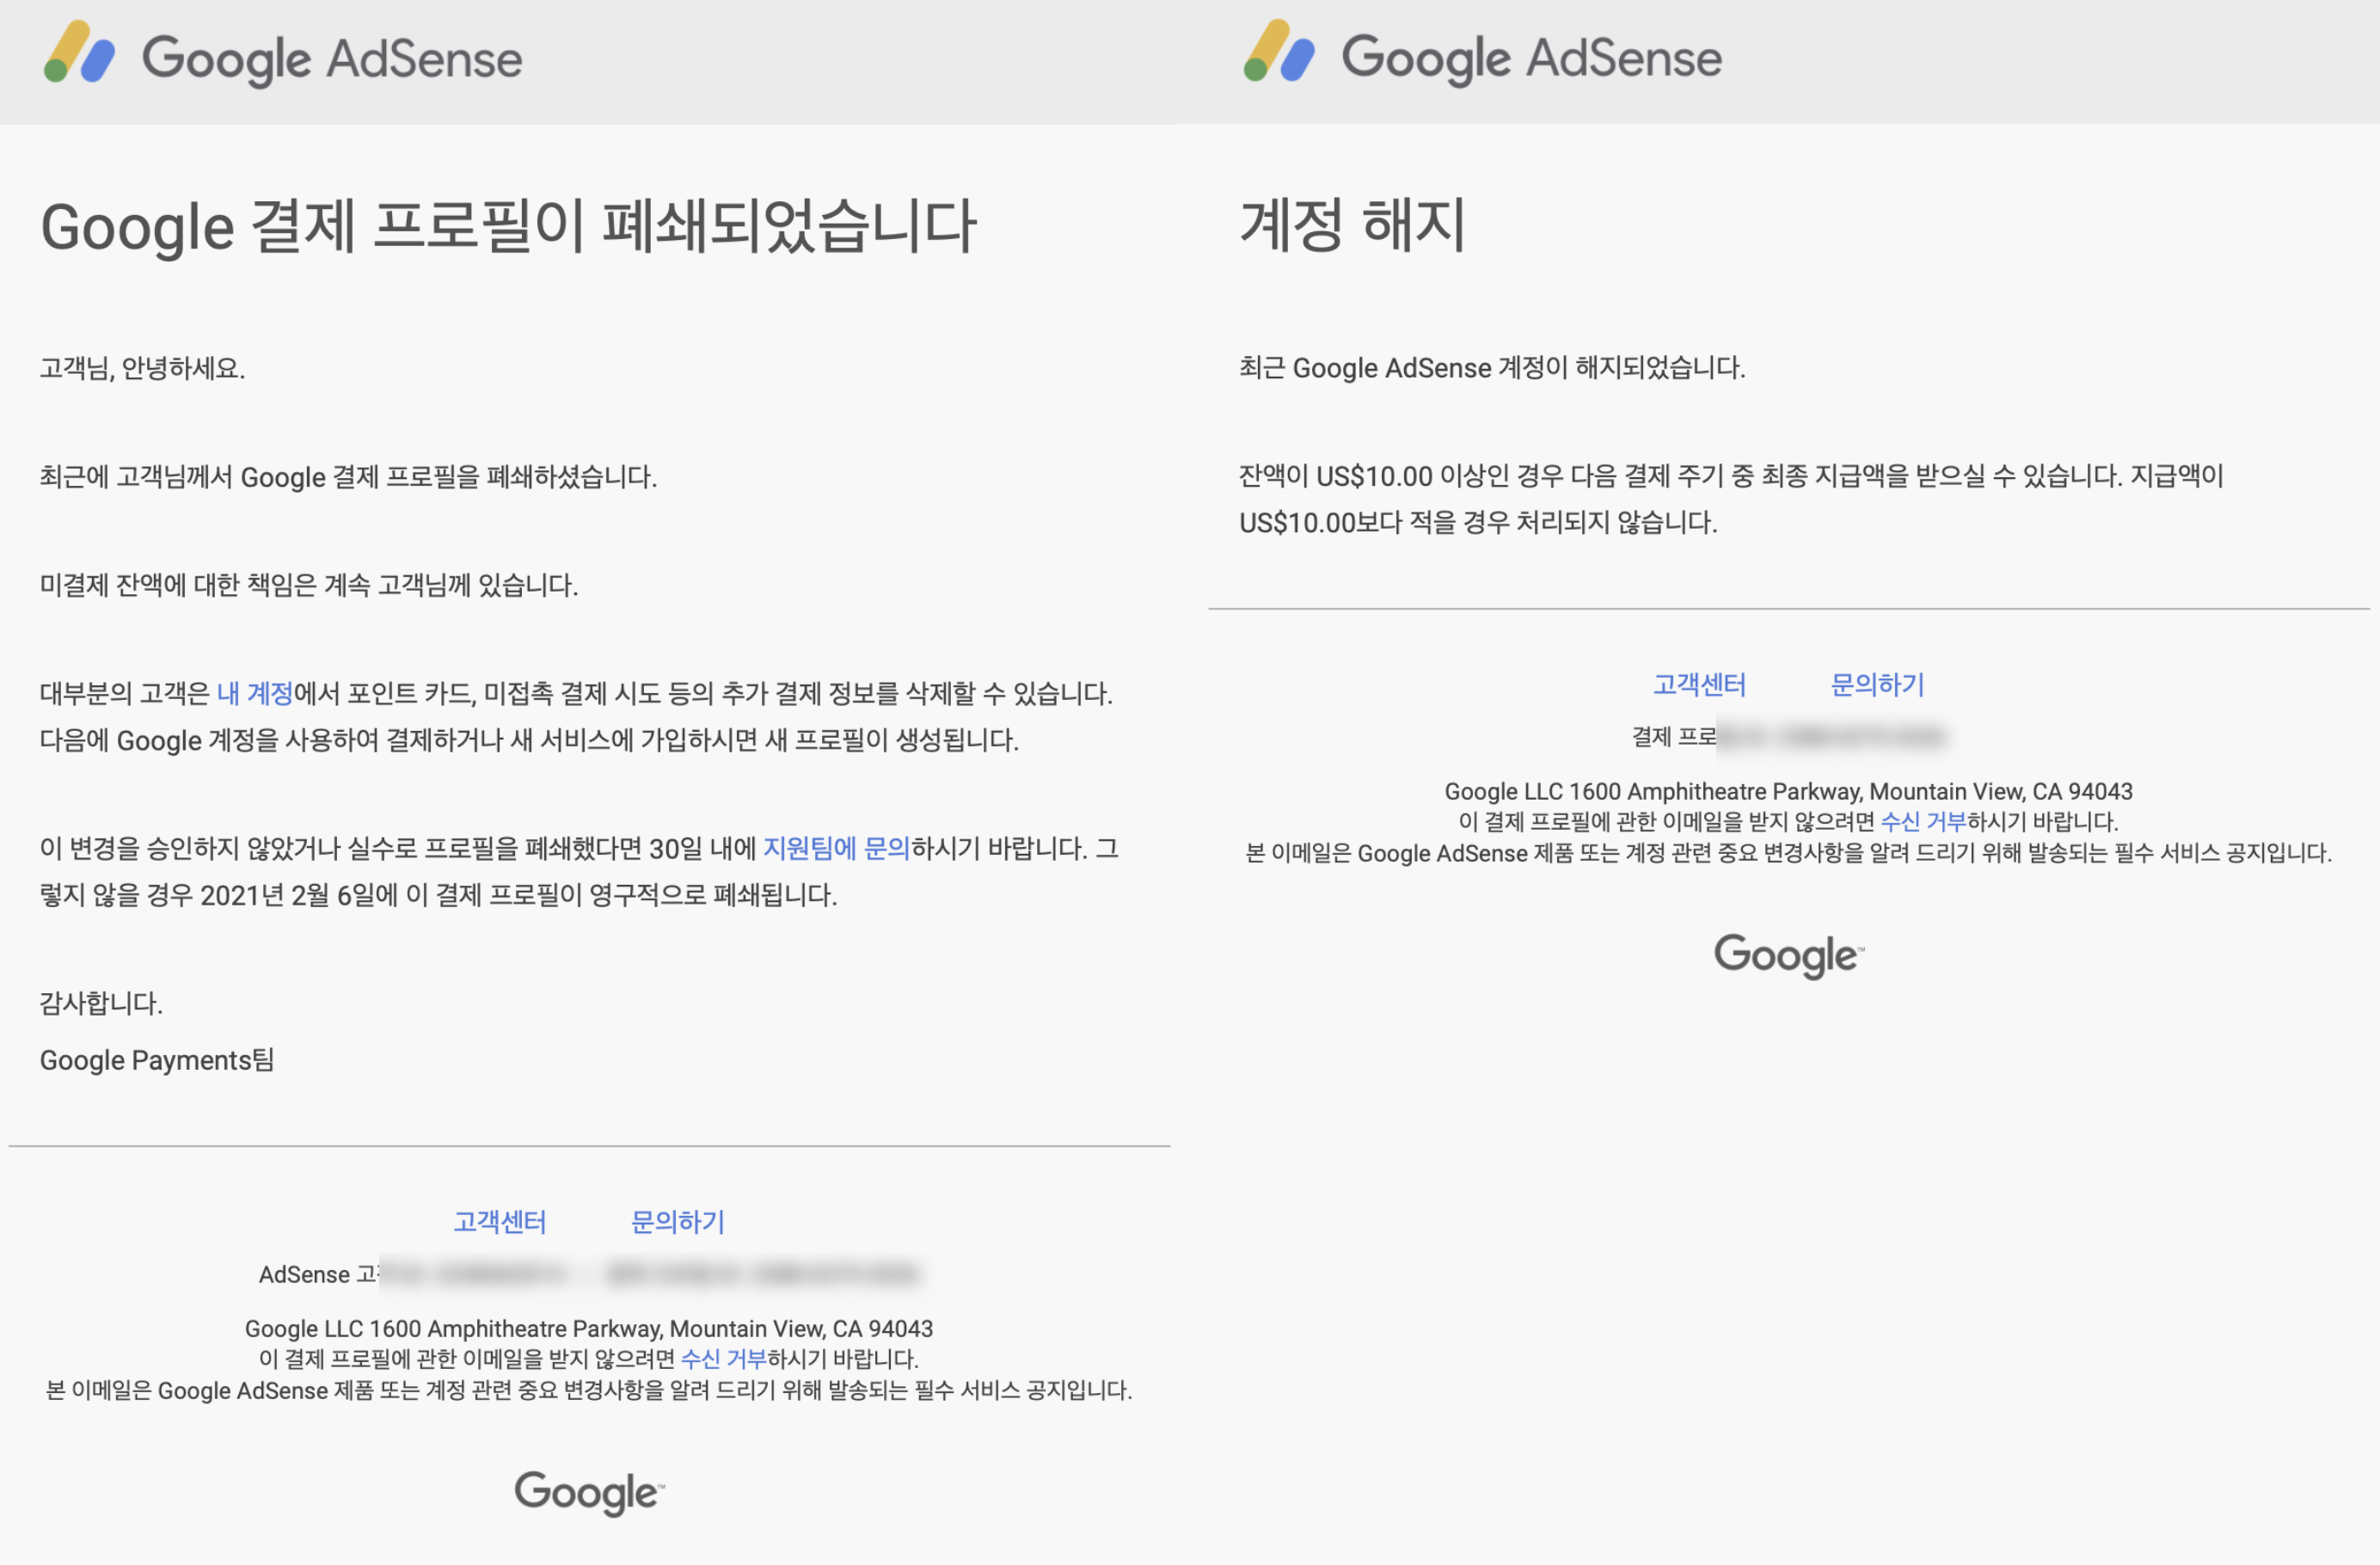The height and width of the screenshot is (1565, 2380).
Task: Open 문의하기 link in payments profile email footer
Action: click(x=677, y=1221)
